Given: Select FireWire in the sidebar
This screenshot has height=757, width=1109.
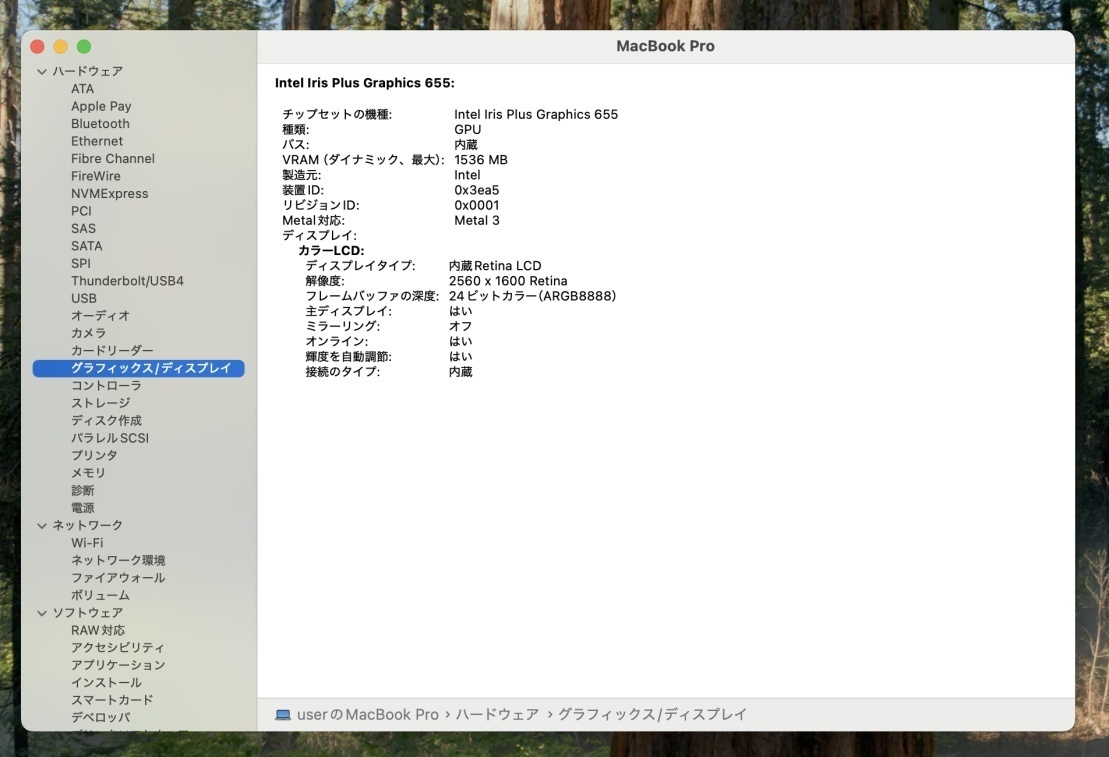Looking at the screenshot, I should [95, 176].
